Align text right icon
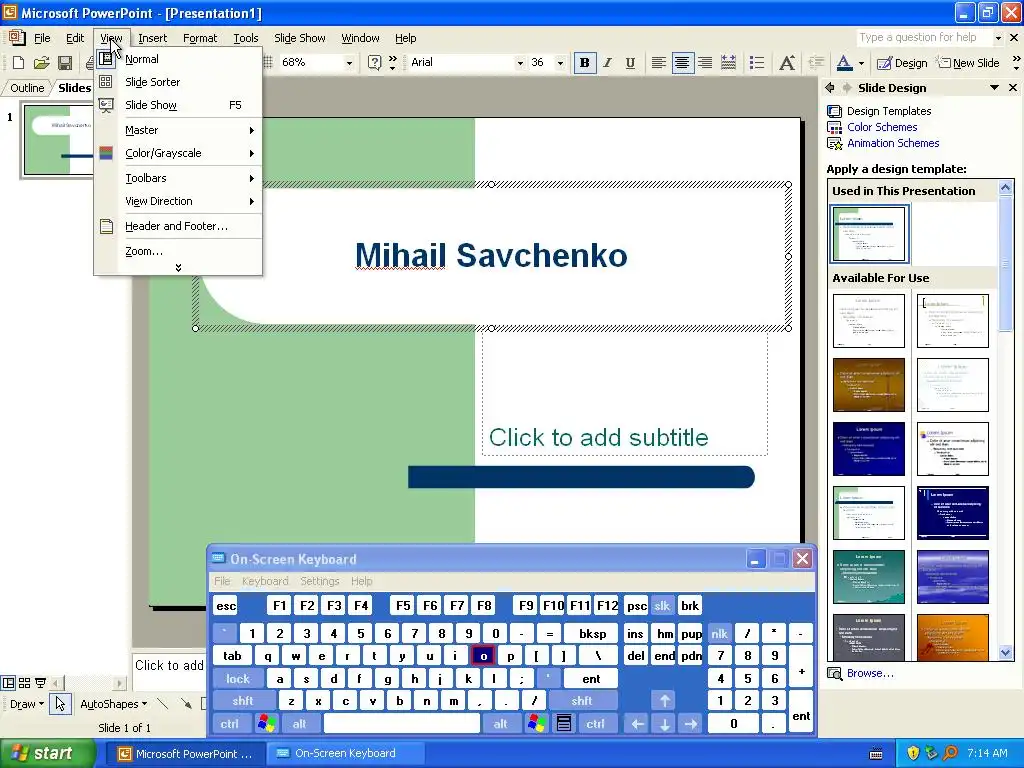The width and height of the screenshot is (1024, 768). (x=705, y=63)
